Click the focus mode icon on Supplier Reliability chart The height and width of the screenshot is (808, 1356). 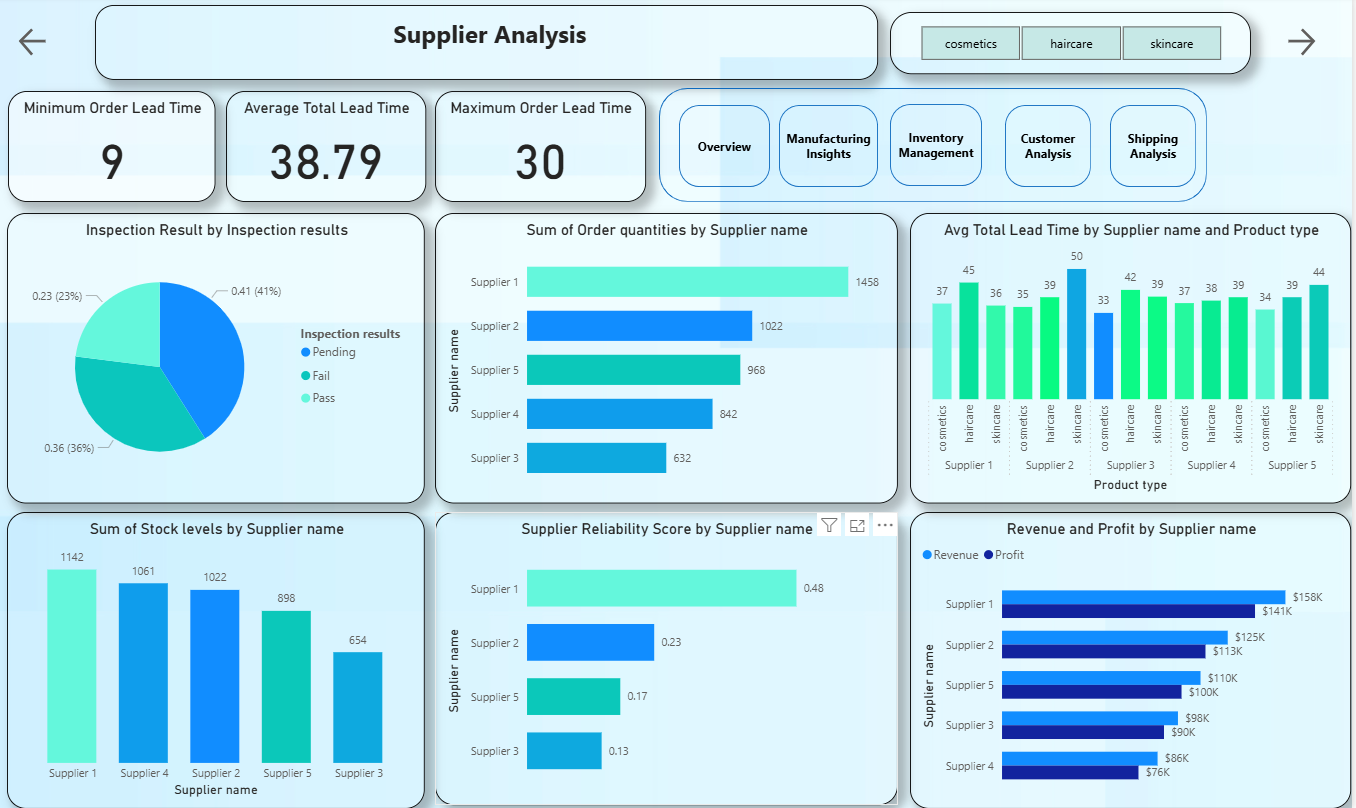857,525
